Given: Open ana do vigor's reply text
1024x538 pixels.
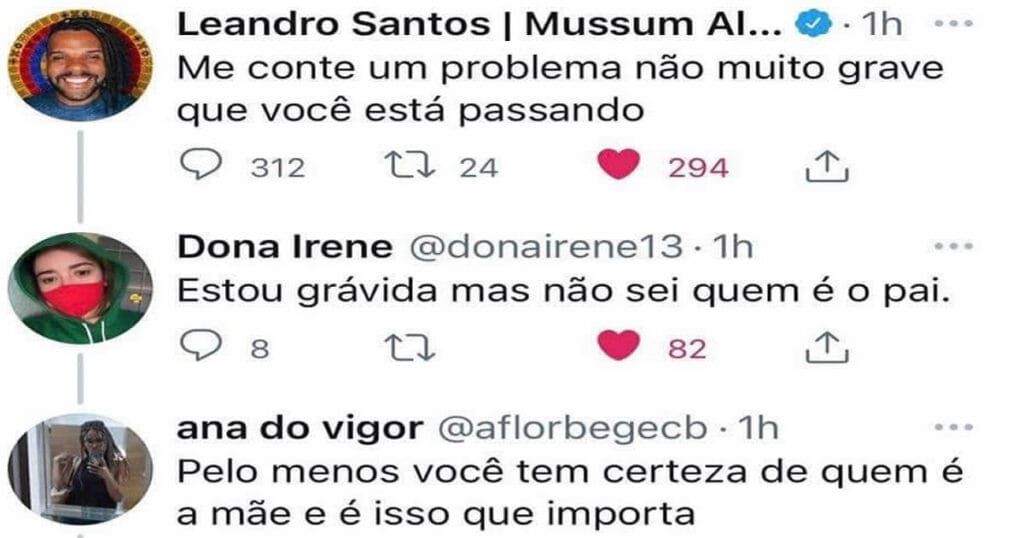Looking at the screenshot, I should 570,493.
